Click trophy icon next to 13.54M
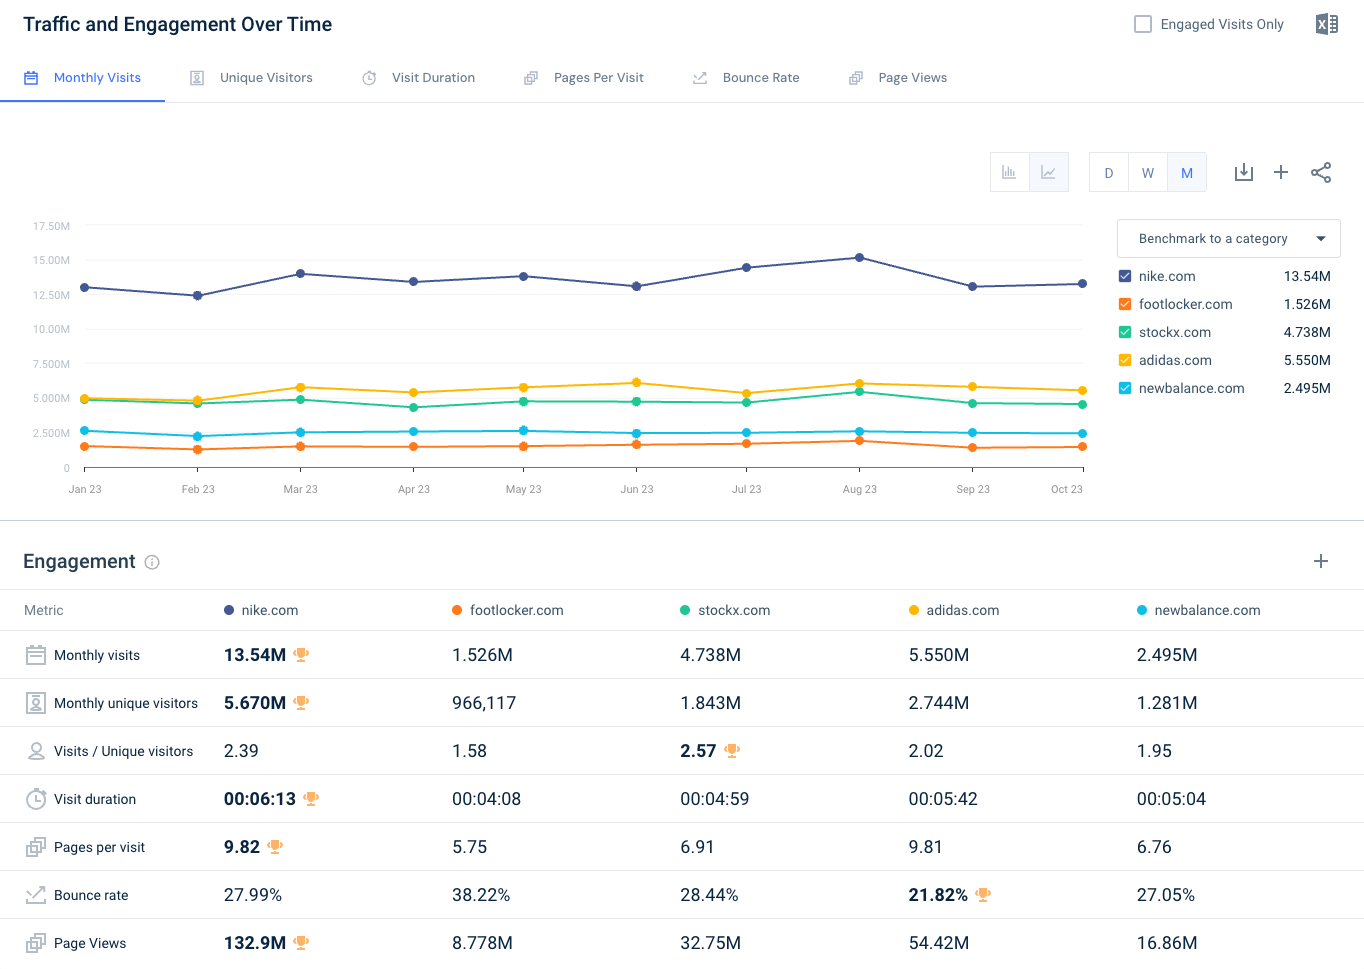Image resolution: width=1364 pixels, height=969 pixels. [301, 655]
